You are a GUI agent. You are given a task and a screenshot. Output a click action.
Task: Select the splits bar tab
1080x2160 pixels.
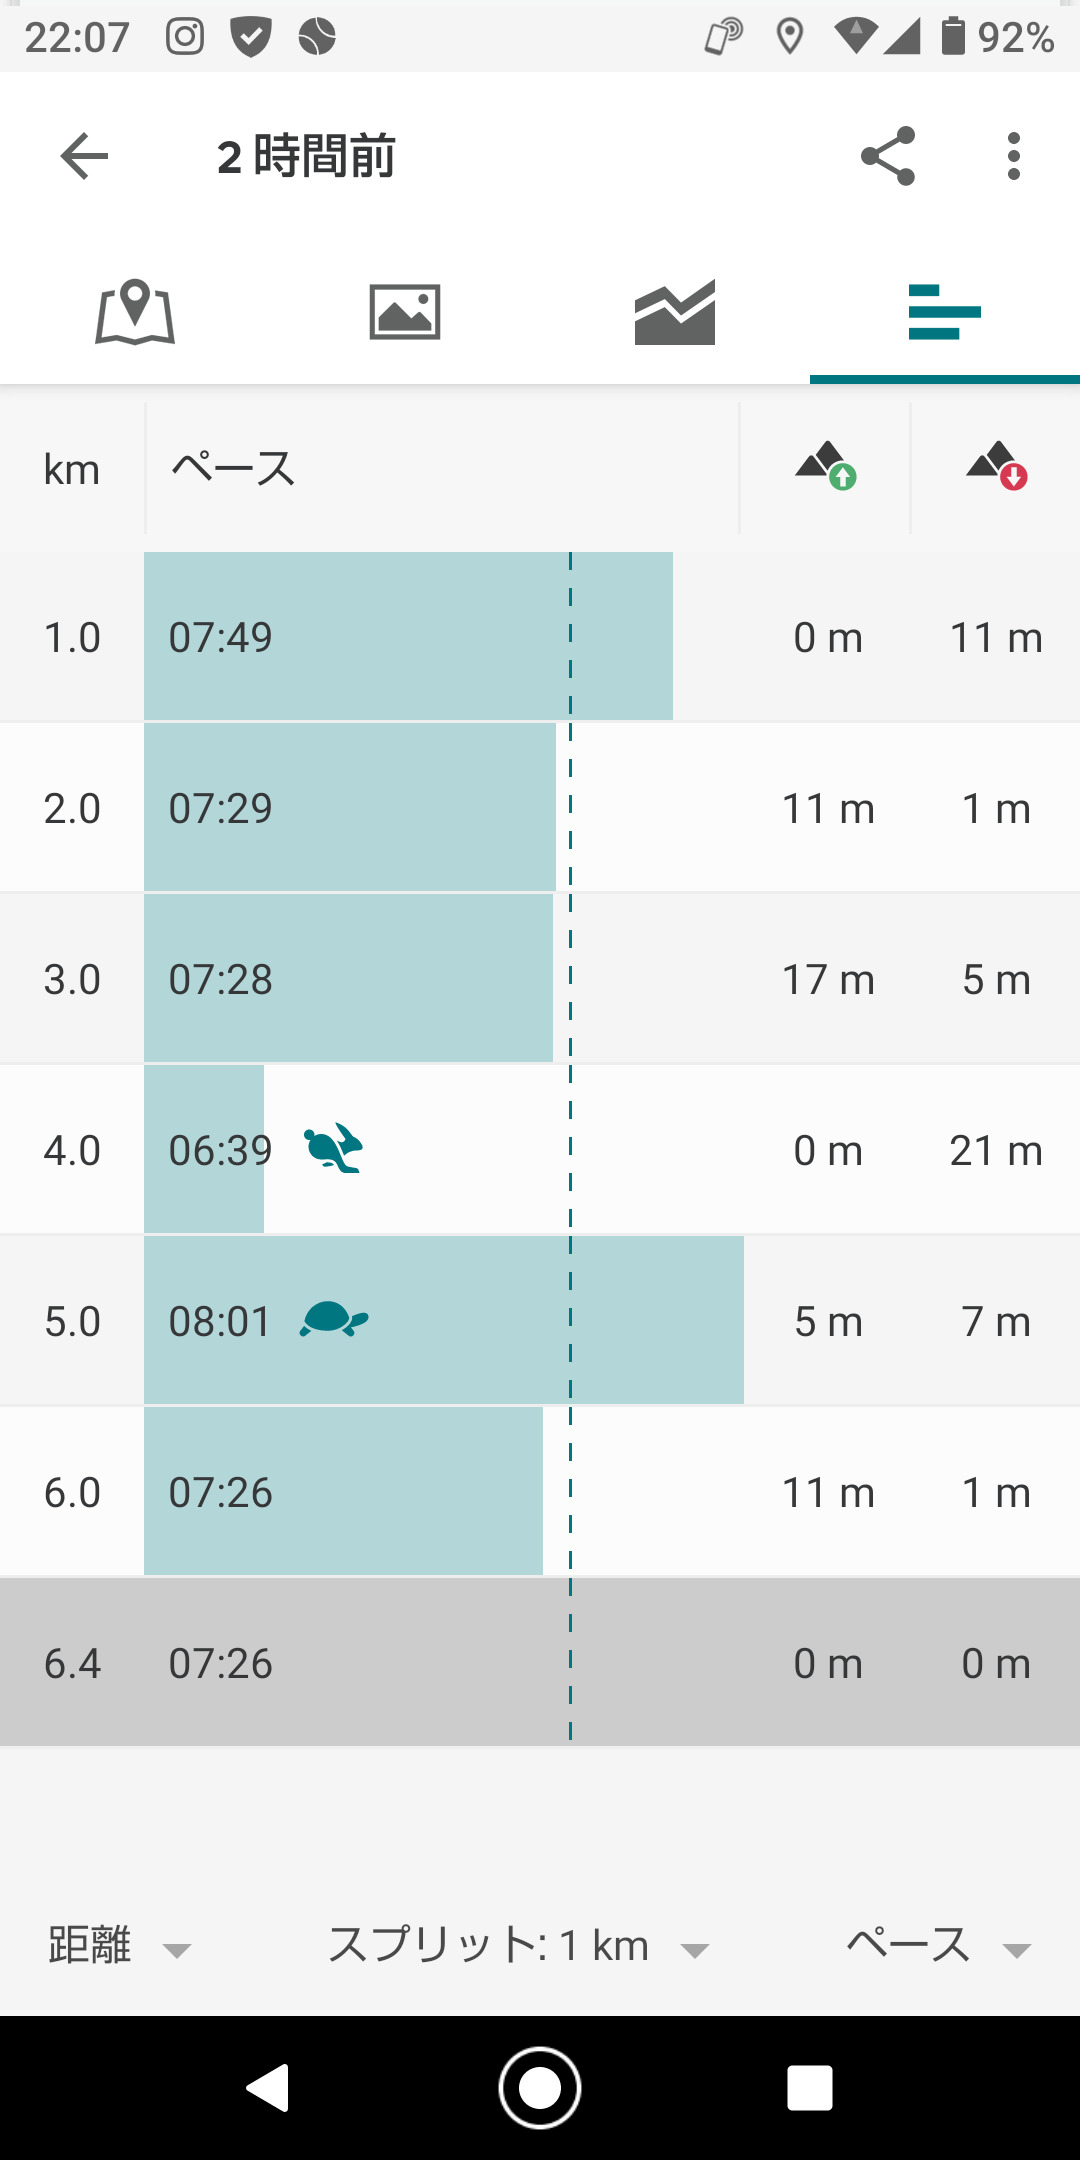click(x=944, y=312)
